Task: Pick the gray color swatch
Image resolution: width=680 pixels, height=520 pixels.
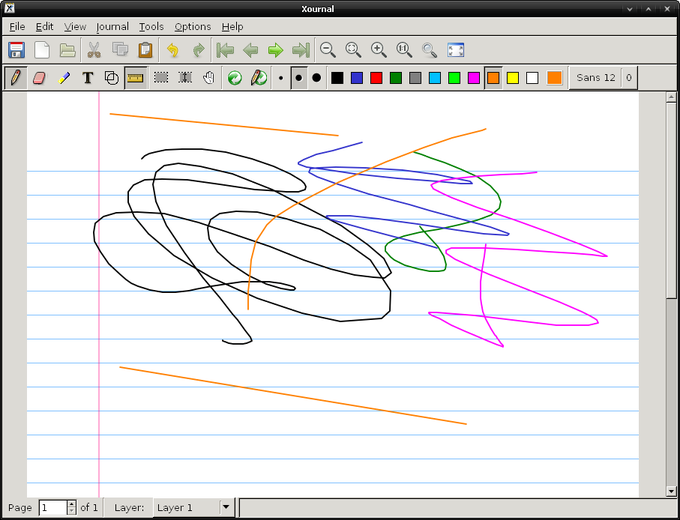Action: 415,78
